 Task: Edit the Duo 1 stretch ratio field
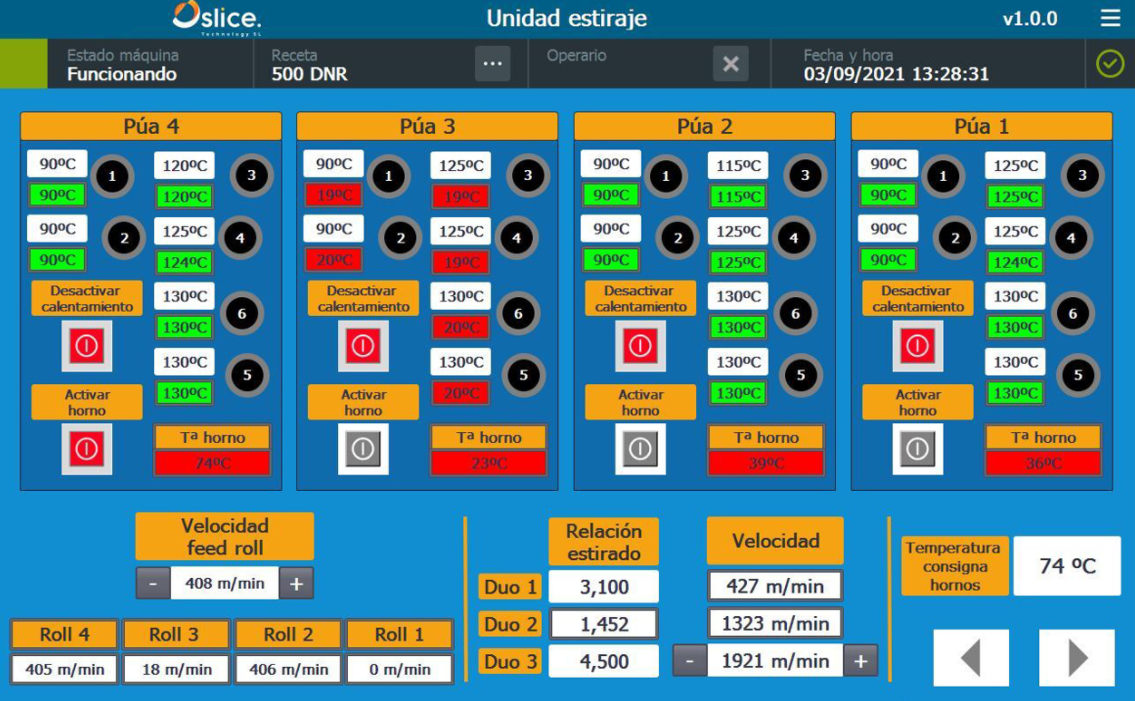(603, 587)
